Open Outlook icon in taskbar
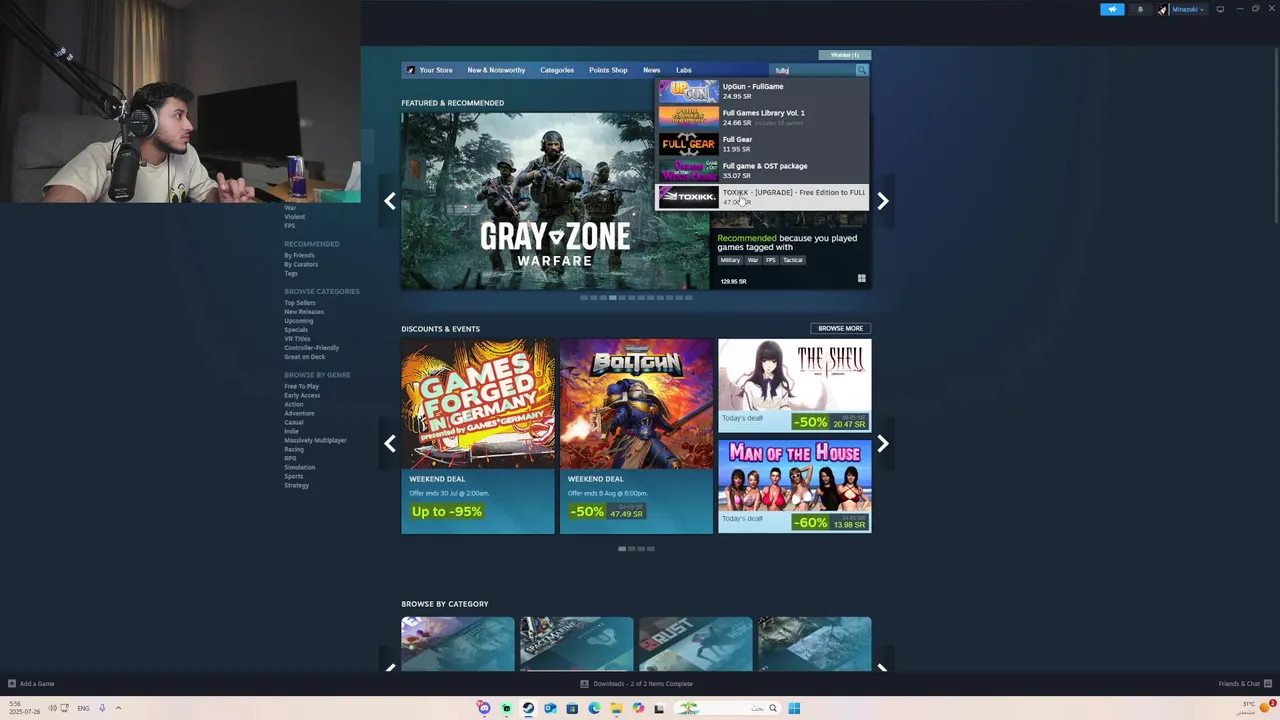The width and height of the screenshot is (1280, 720). point(550,708)
